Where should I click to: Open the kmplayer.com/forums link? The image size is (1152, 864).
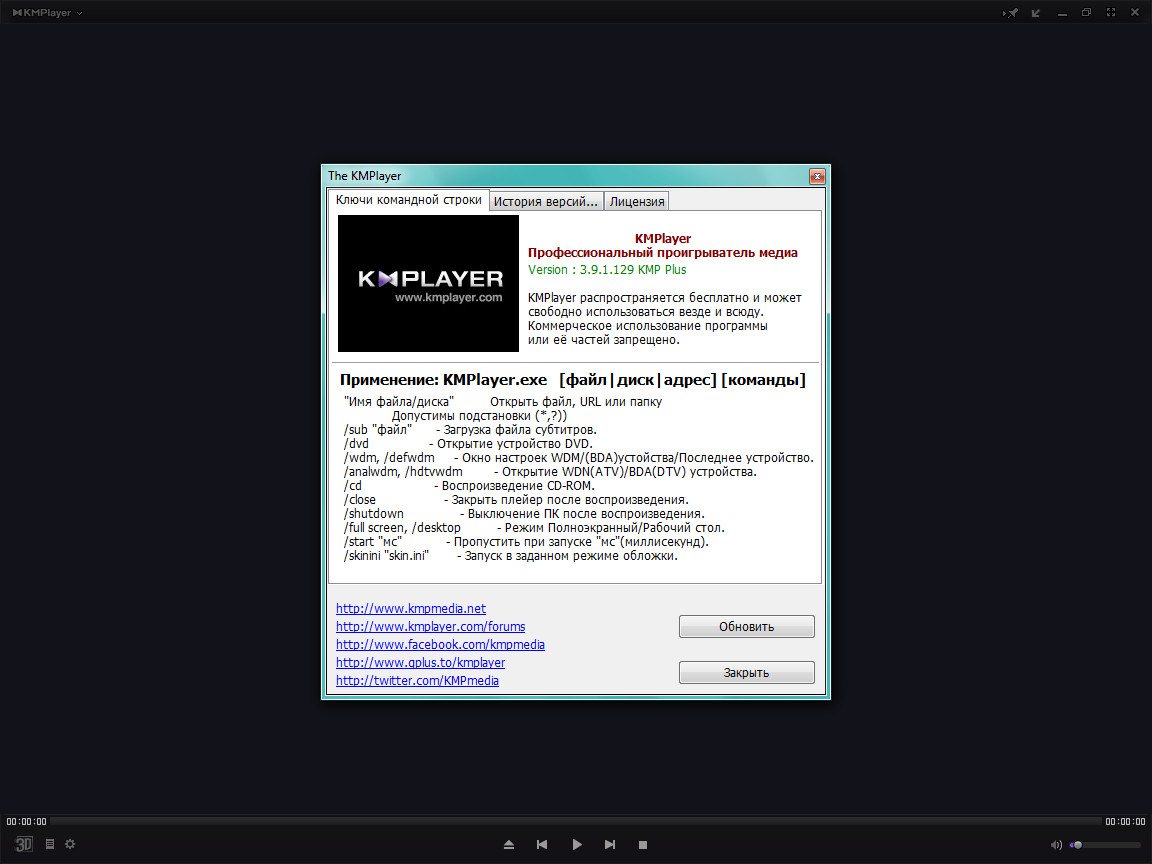[x=431, y=627]
